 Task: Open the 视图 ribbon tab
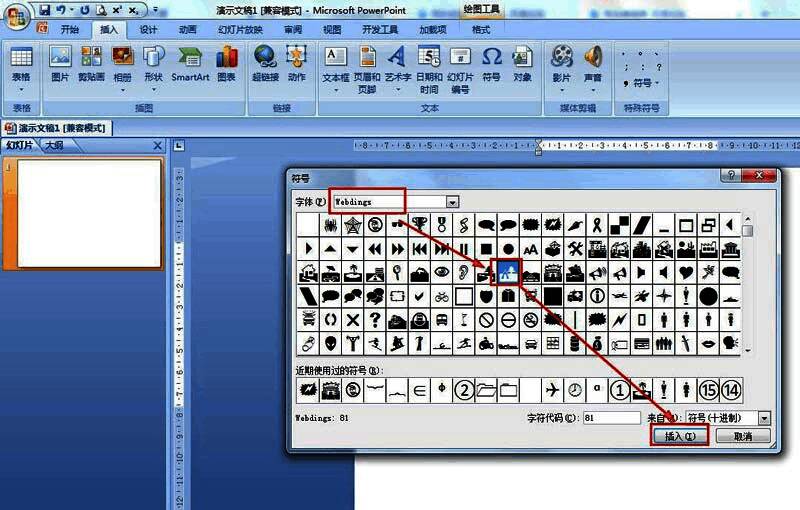click(x=331, y=30)
